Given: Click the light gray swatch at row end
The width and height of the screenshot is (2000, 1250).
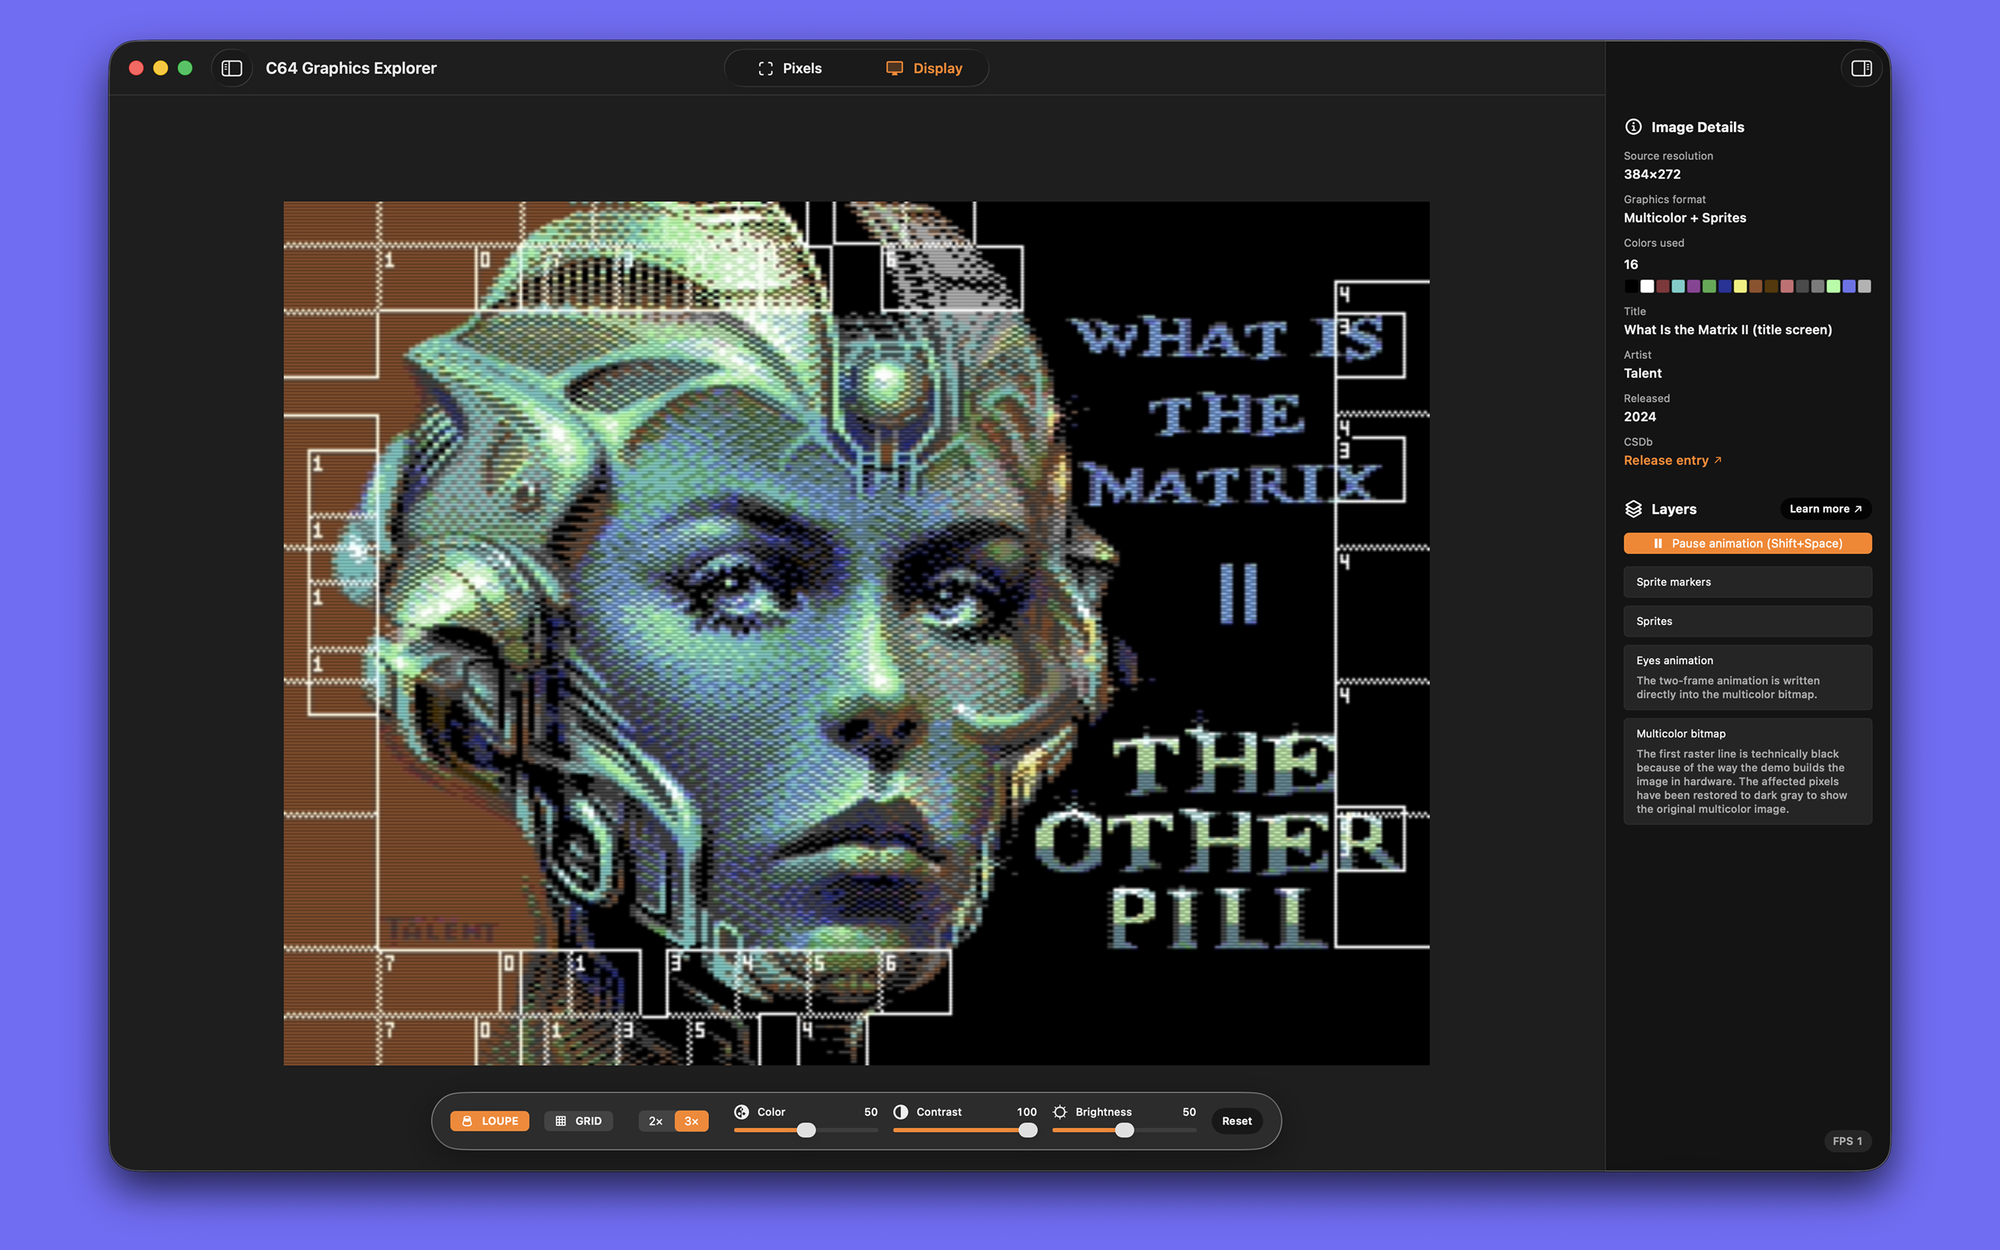Looking at the screenshot, I should click(x=1864, y=287).
